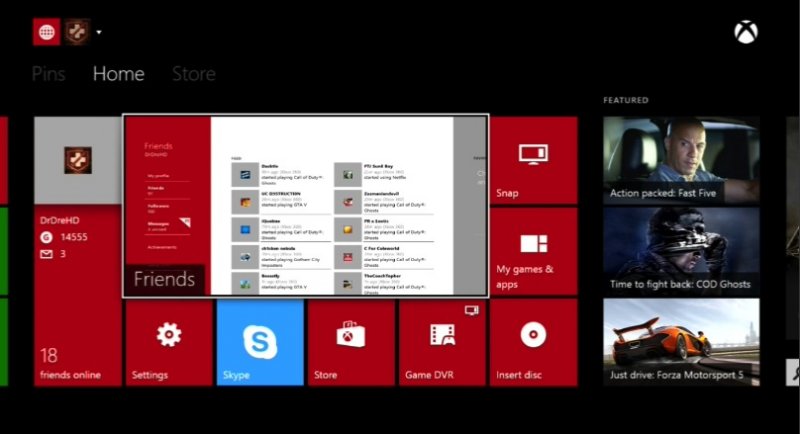Select the Home tab
Viewport: 800px width, 434px height.
click(118, 74)
